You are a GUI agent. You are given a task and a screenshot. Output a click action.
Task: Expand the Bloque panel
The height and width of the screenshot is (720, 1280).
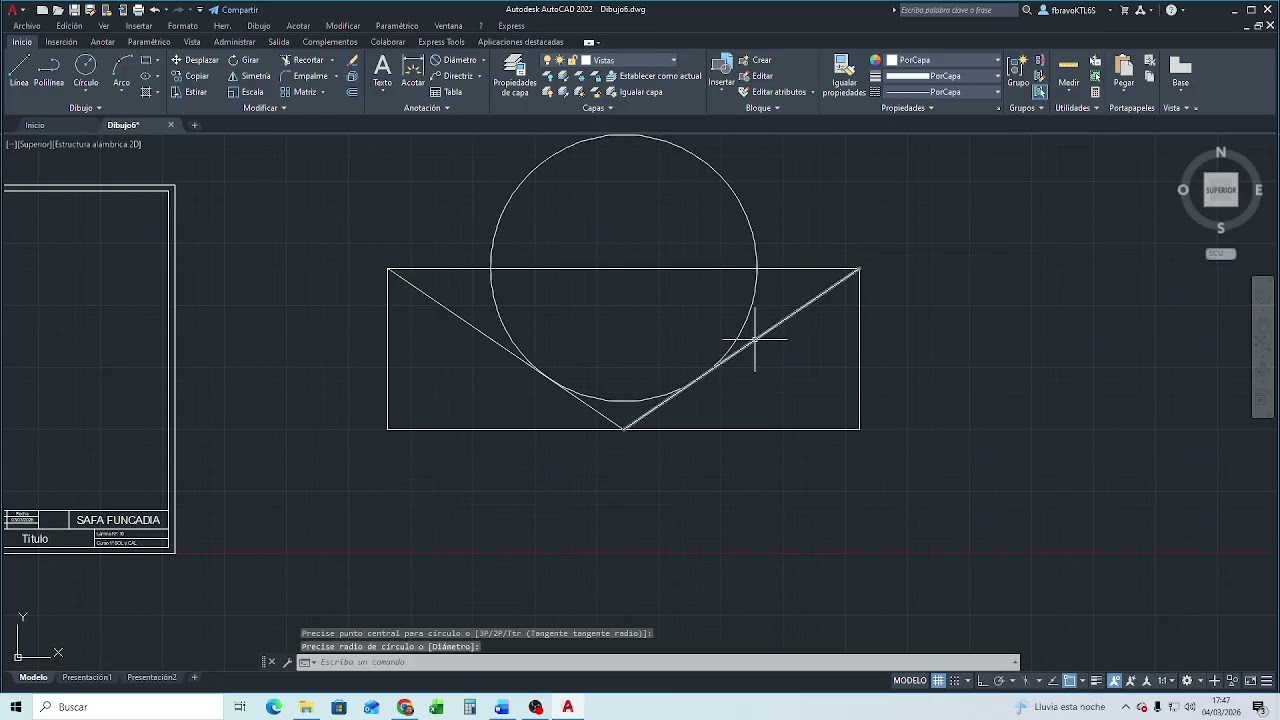pos(762,108)
